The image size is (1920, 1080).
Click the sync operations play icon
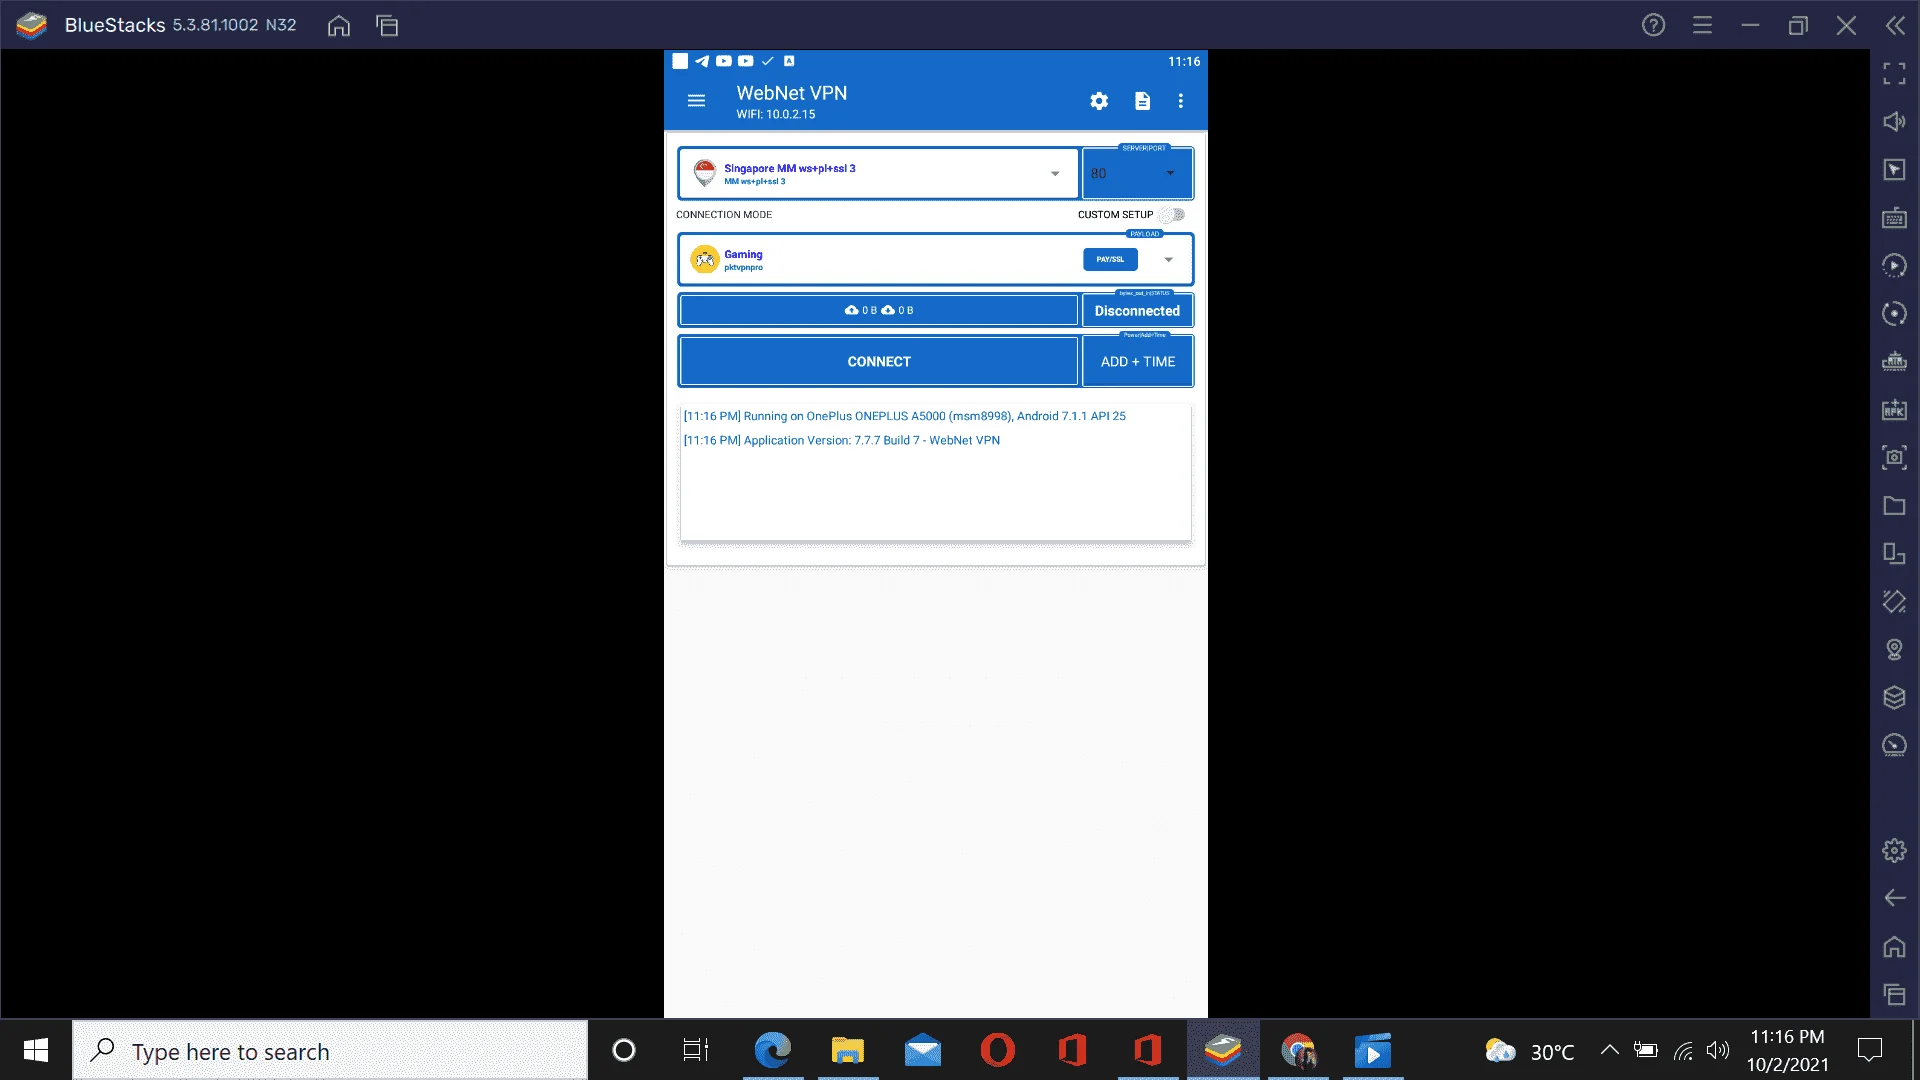[1894, 266]
